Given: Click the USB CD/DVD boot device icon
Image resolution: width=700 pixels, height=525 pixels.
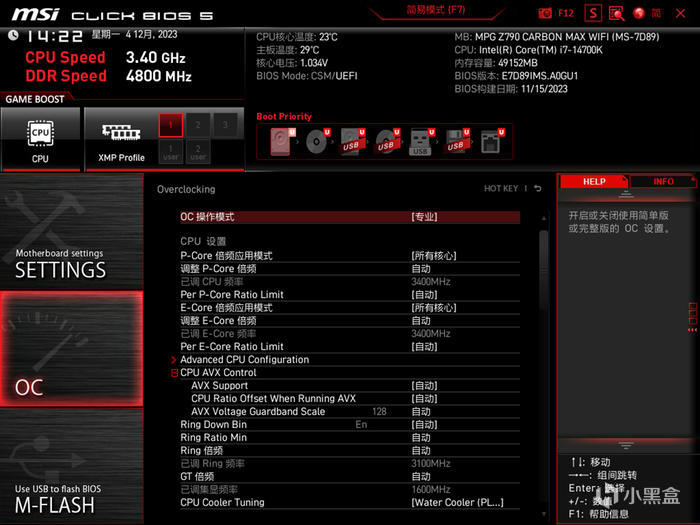Looking at the screenshot, I should [387, 142].
